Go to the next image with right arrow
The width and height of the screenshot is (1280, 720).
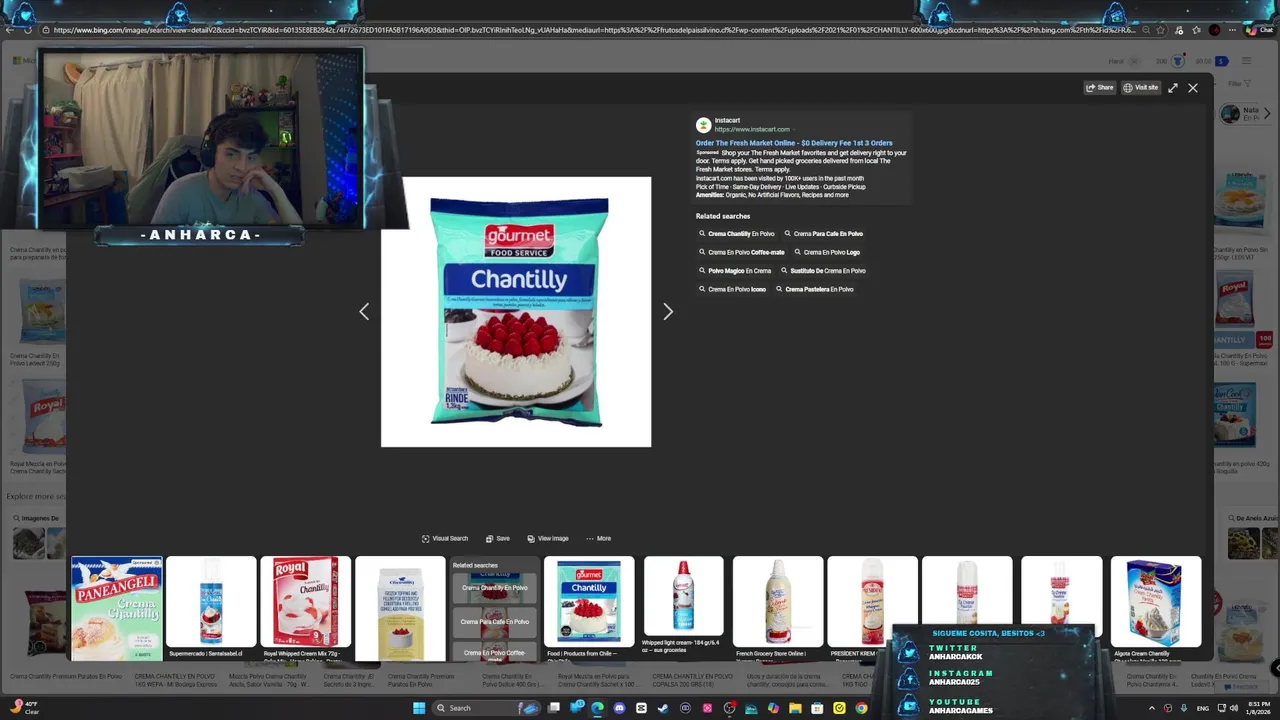(x=668, y=312)
